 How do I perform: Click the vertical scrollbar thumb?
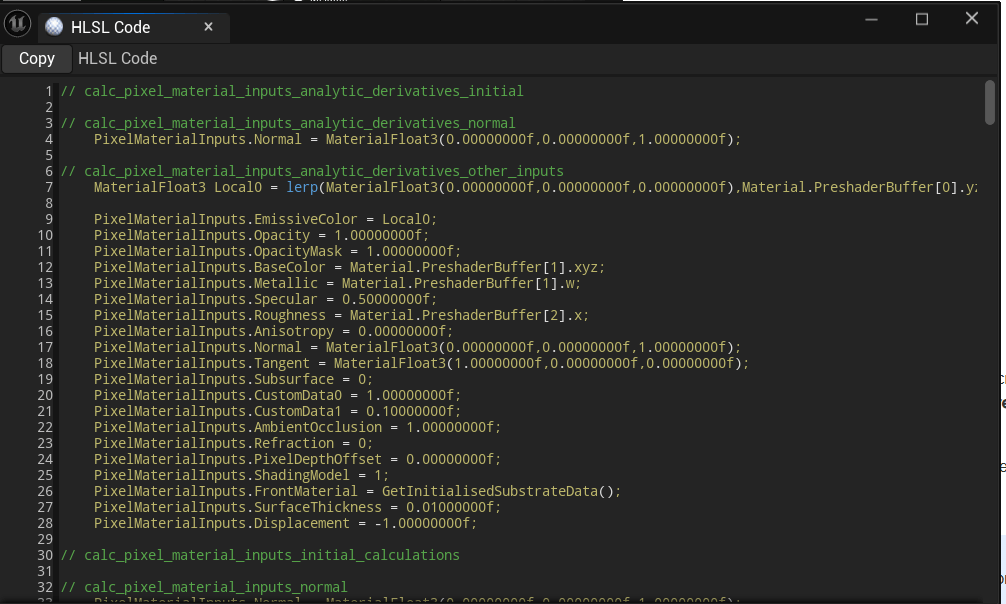coord(989,103)
